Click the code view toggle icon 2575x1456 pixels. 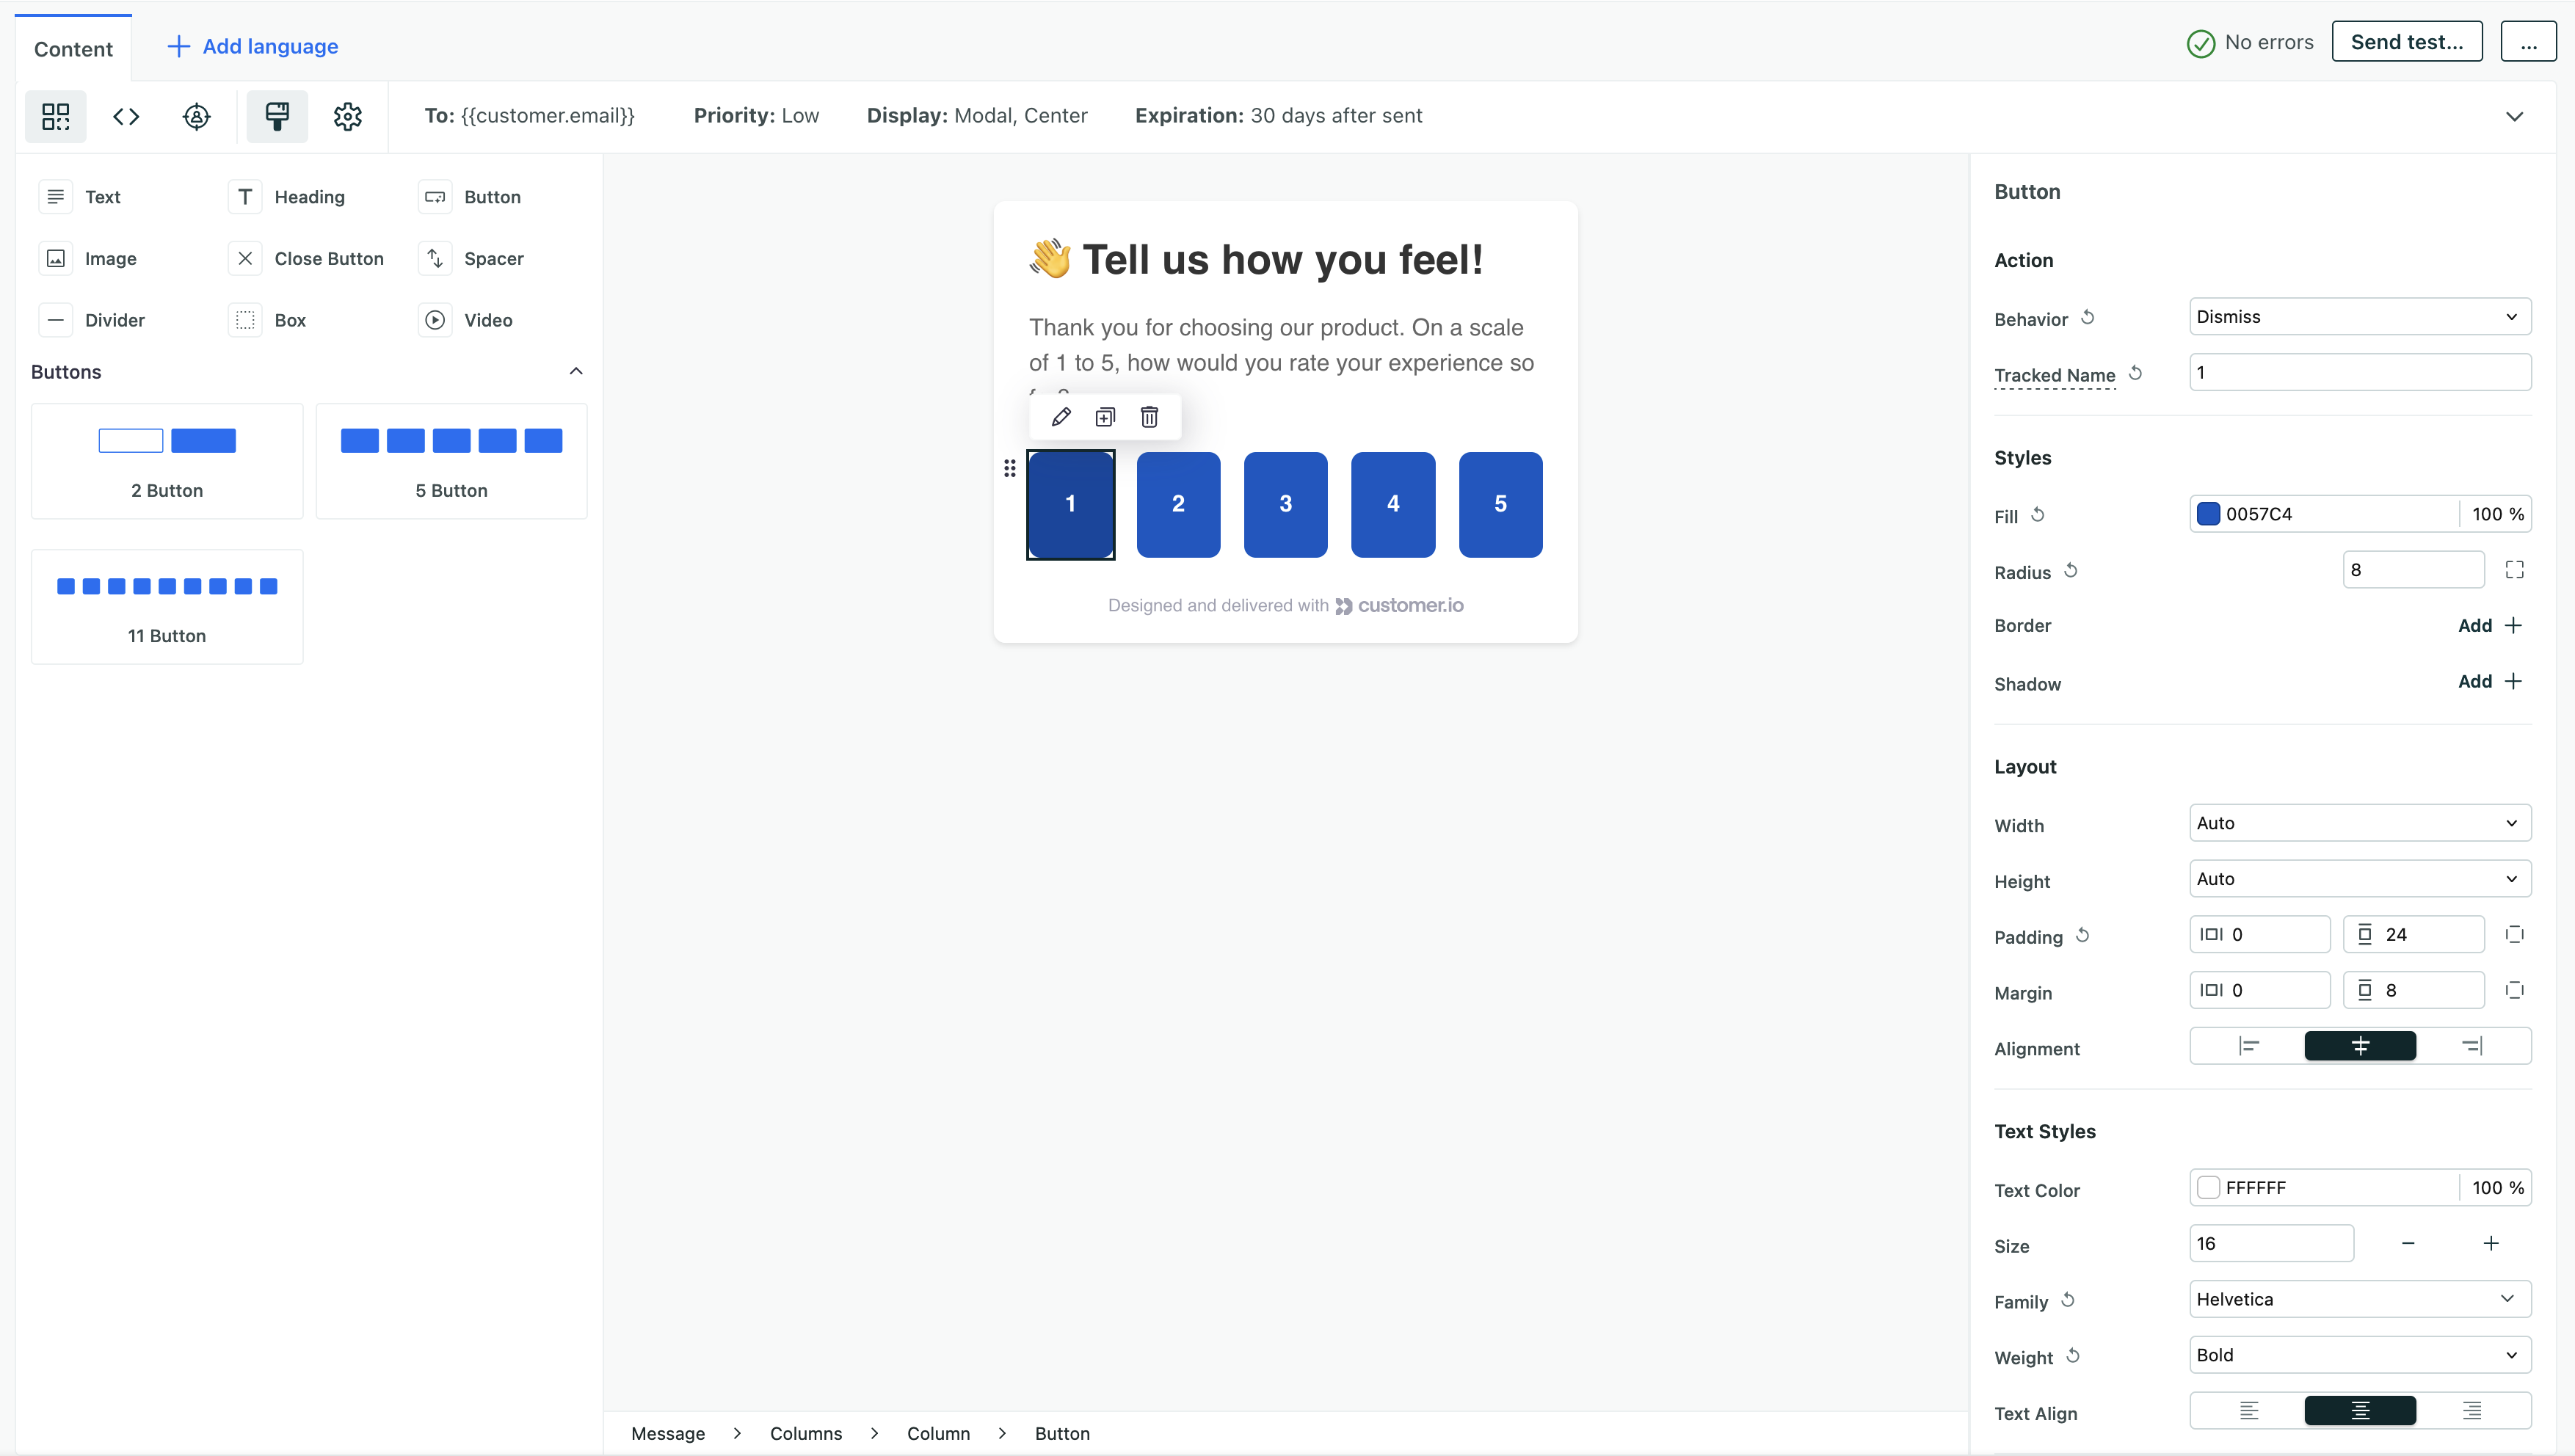[126, 115]
